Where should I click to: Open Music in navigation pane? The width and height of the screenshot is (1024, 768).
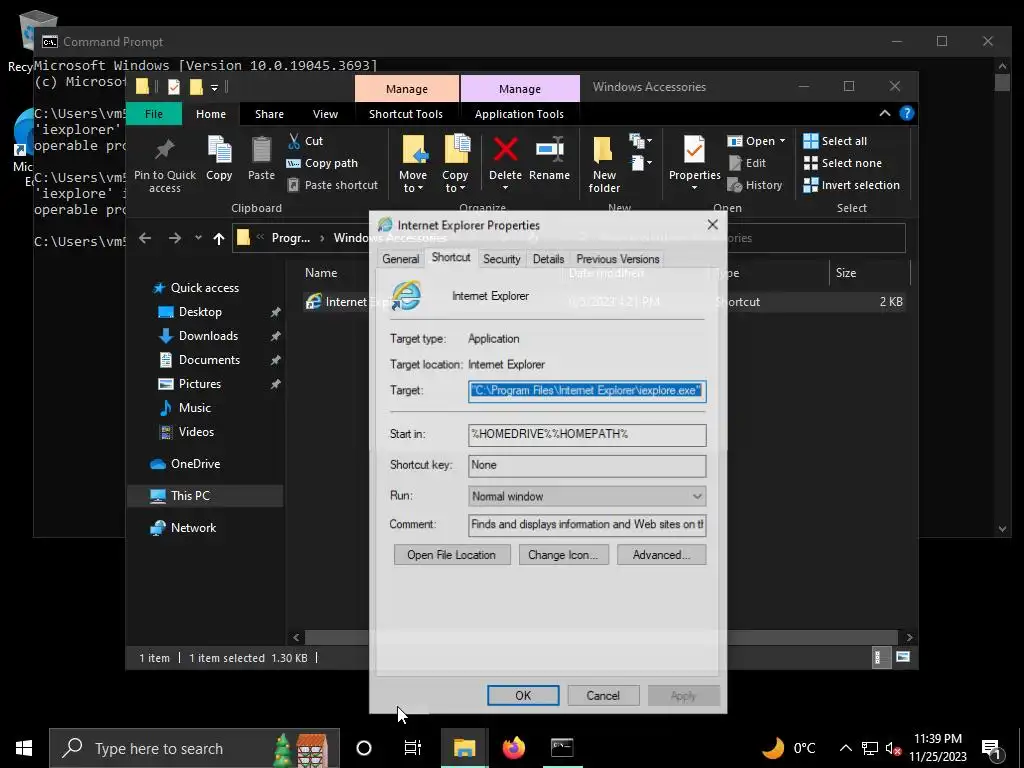(x=185, y=408)
